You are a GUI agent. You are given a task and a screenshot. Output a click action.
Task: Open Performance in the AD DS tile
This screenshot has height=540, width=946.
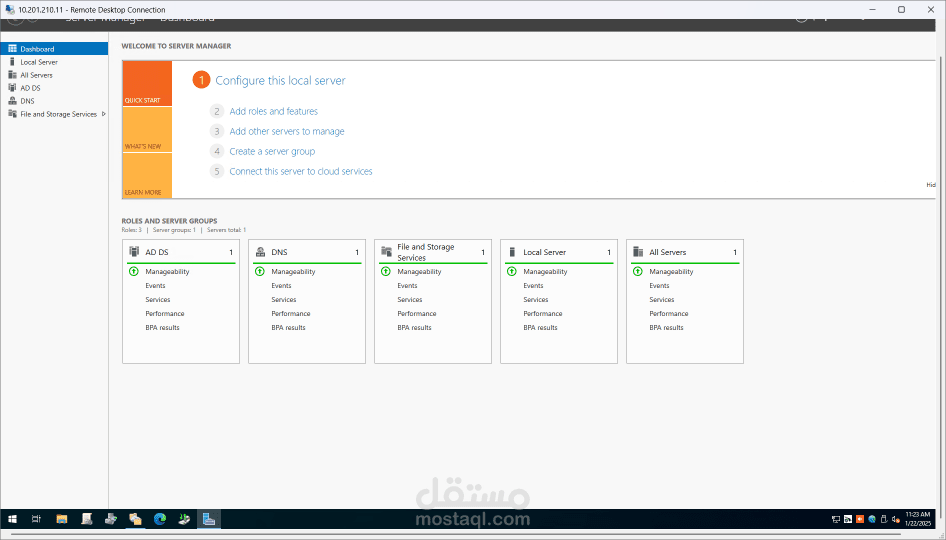(165, 314)
